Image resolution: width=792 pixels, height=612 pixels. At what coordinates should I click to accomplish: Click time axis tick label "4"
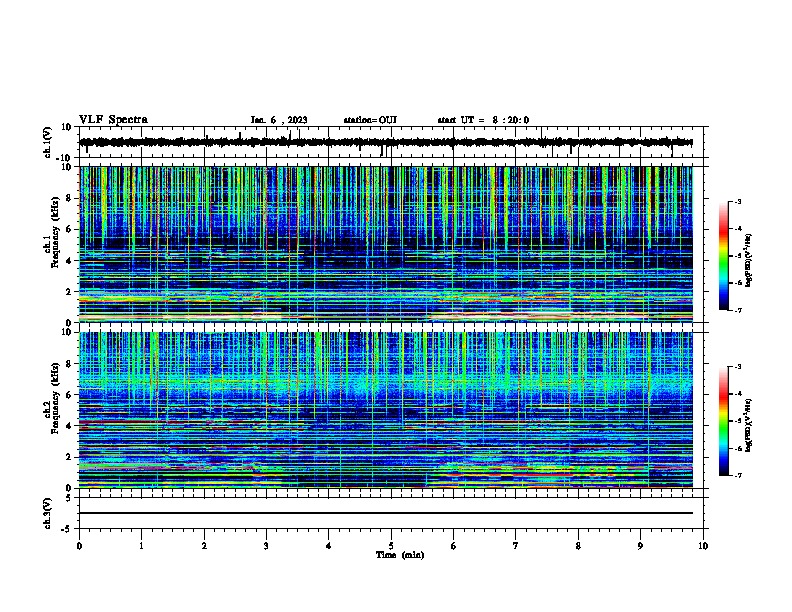[329, 546]
